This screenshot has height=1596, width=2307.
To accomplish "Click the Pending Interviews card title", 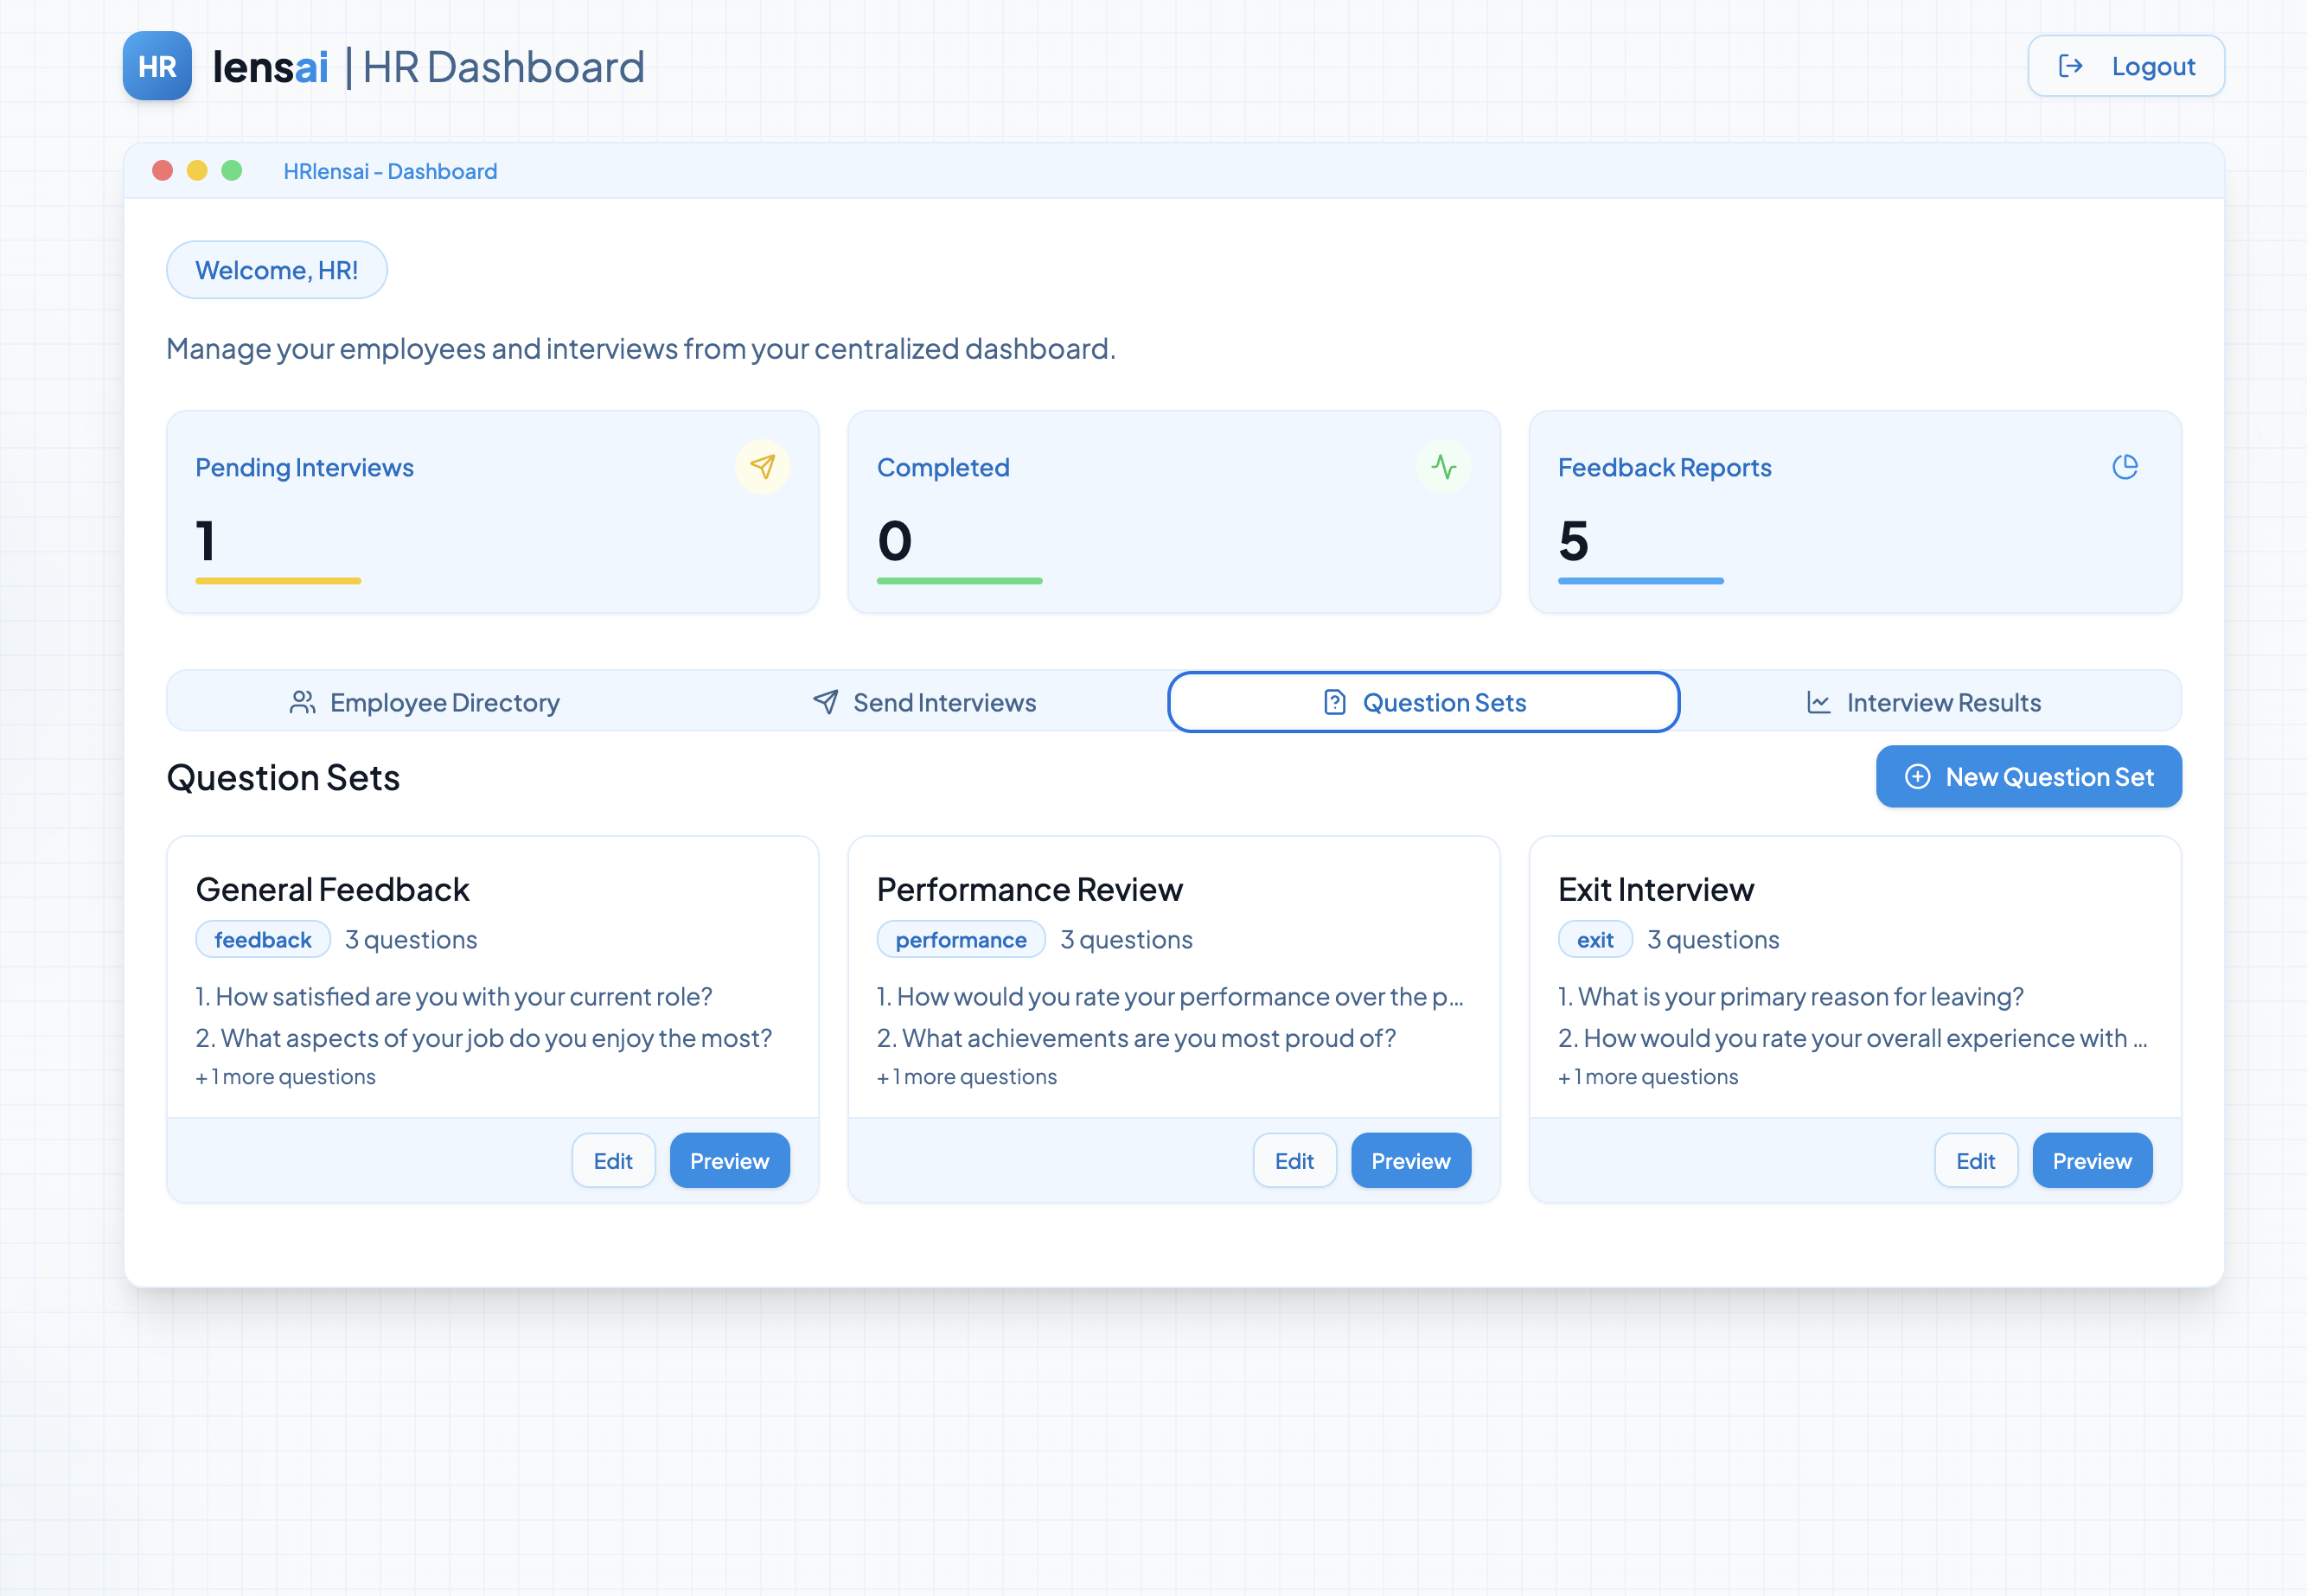I will click(304, 468).
